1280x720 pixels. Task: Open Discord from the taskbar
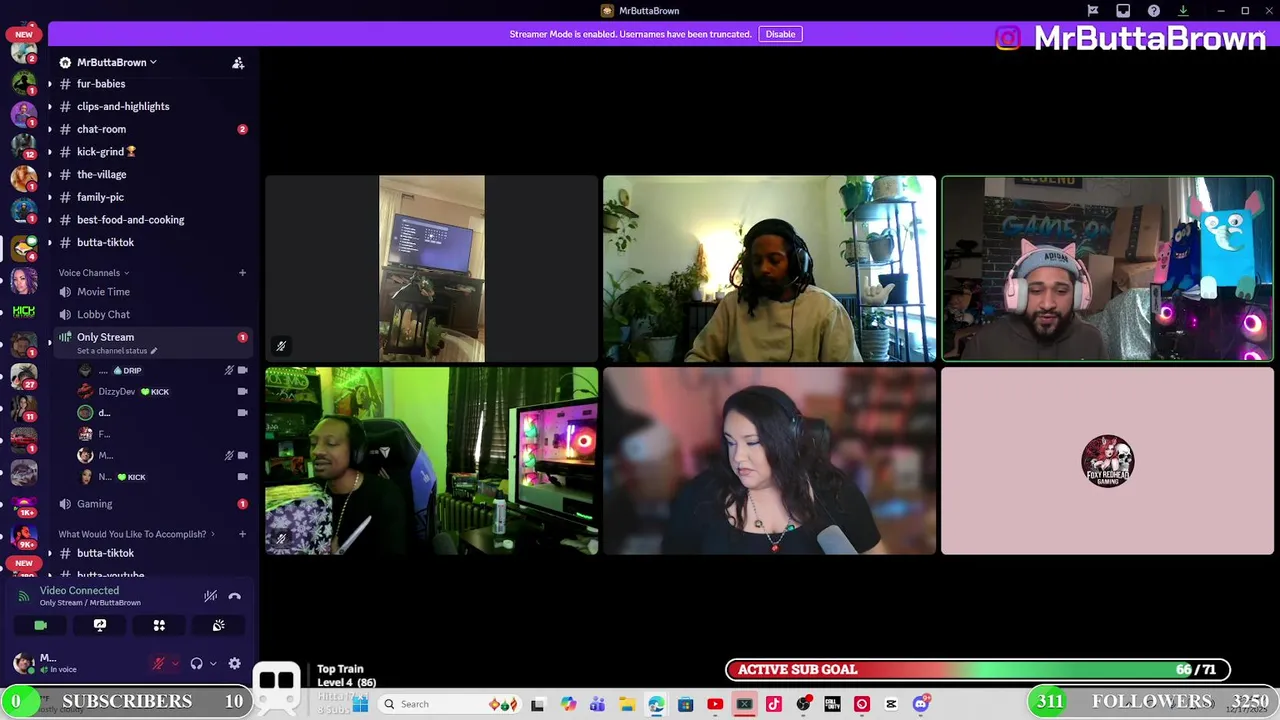[x=921, y=704]
